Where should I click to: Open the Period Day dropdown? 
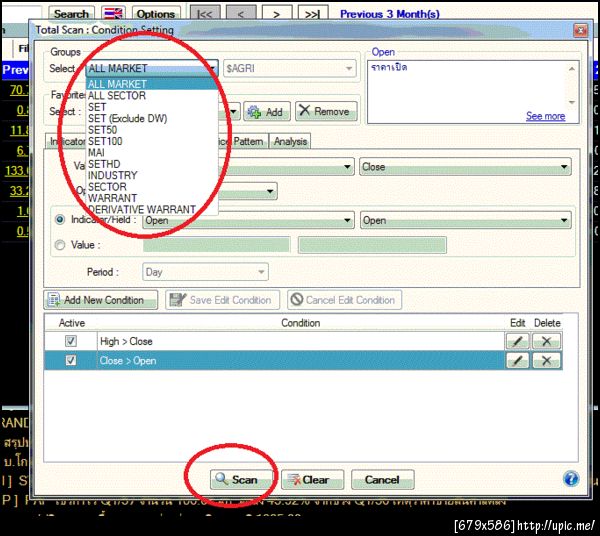[x=205, y=272]
